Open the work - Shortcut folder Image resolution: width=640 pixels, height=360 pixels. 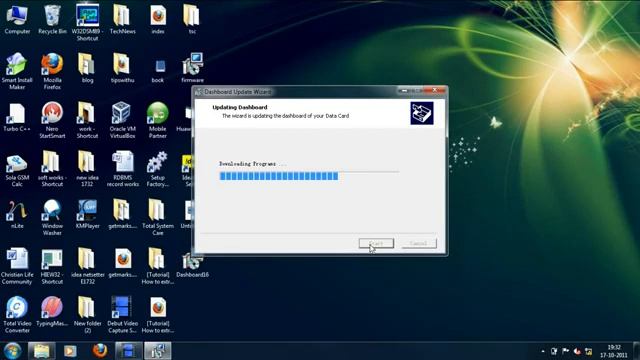pos(87,120)
